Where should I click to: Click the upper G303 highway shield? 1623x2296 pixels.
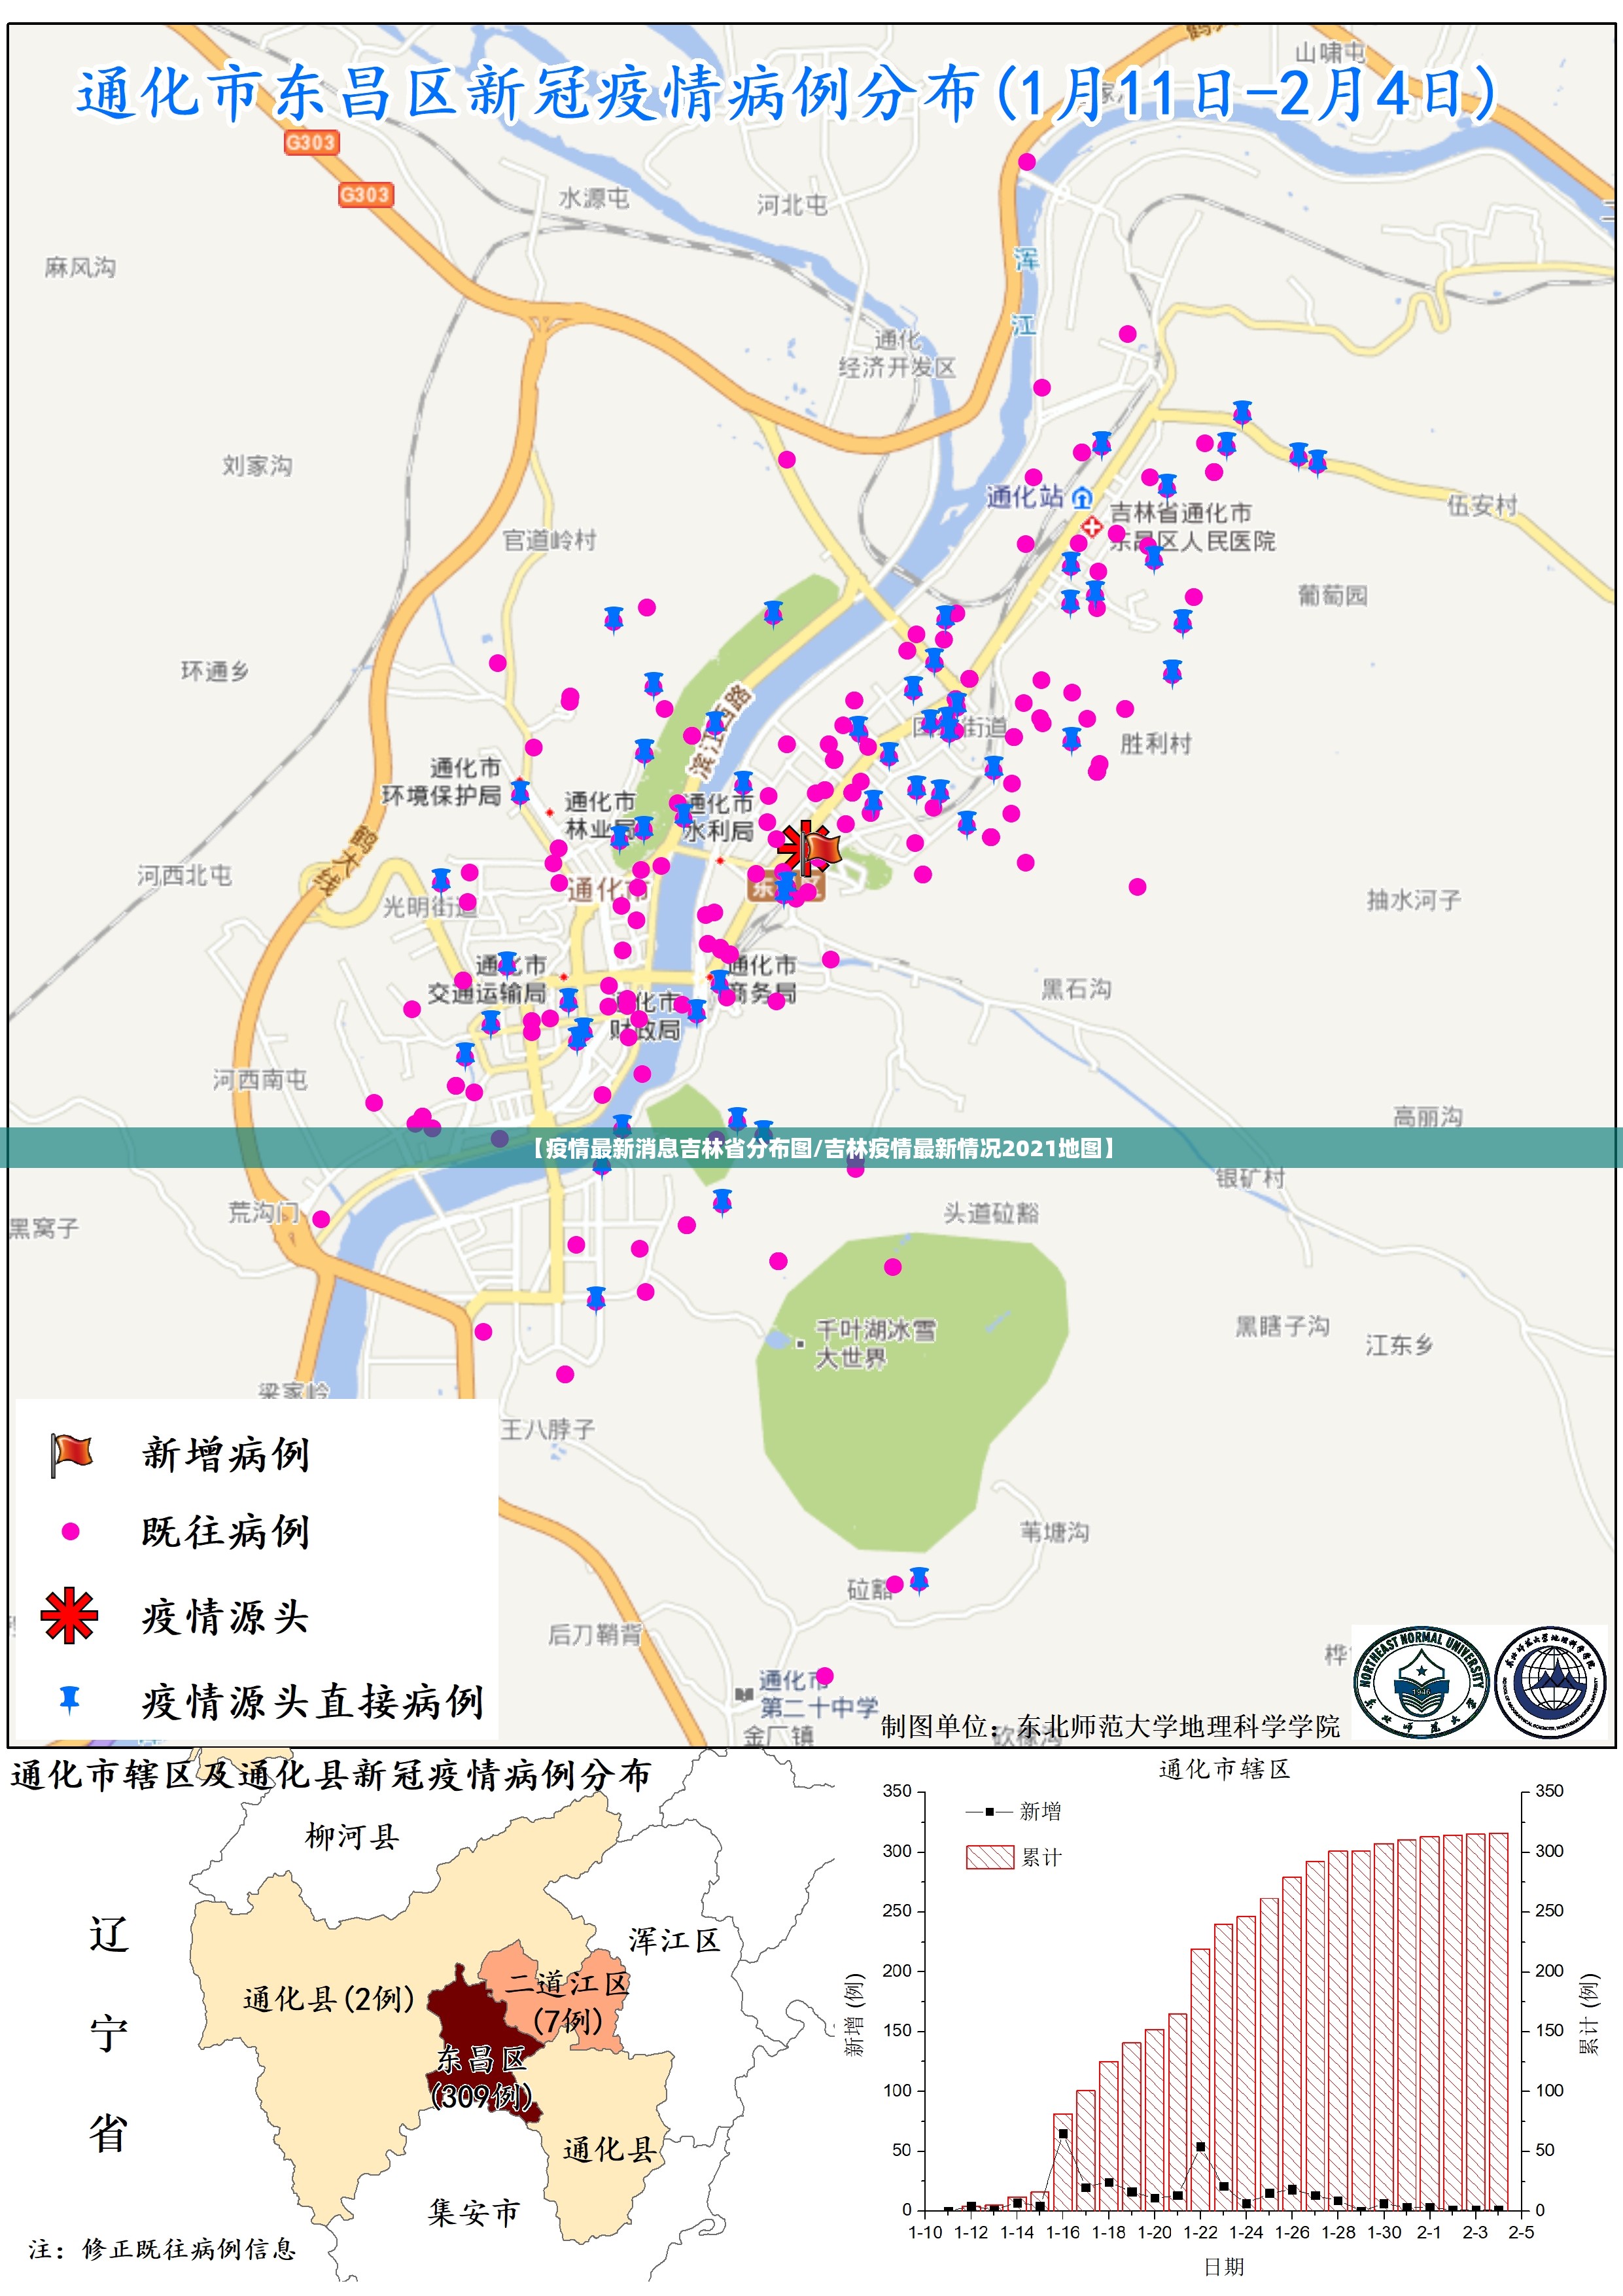click(311, 142)
